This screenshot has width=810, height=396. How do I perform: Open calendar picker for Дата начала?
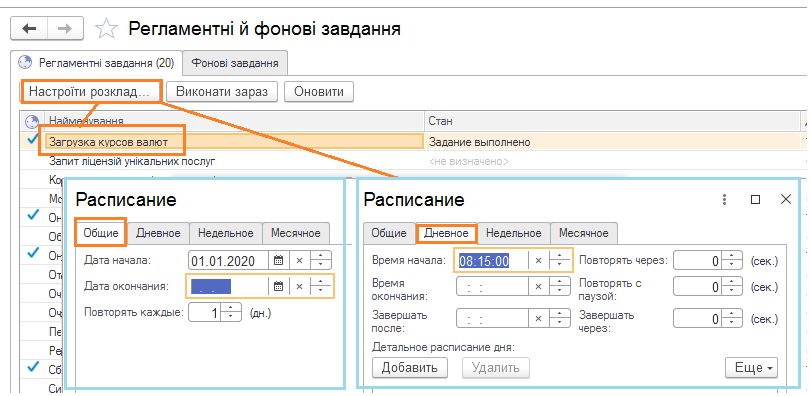click(278, 261)
